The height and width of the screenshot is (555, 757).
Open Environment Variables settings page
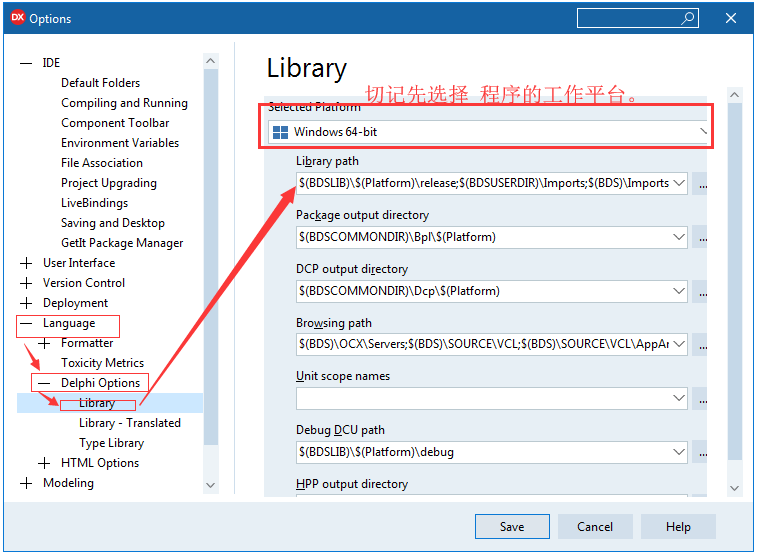click(x=120, y=143)
